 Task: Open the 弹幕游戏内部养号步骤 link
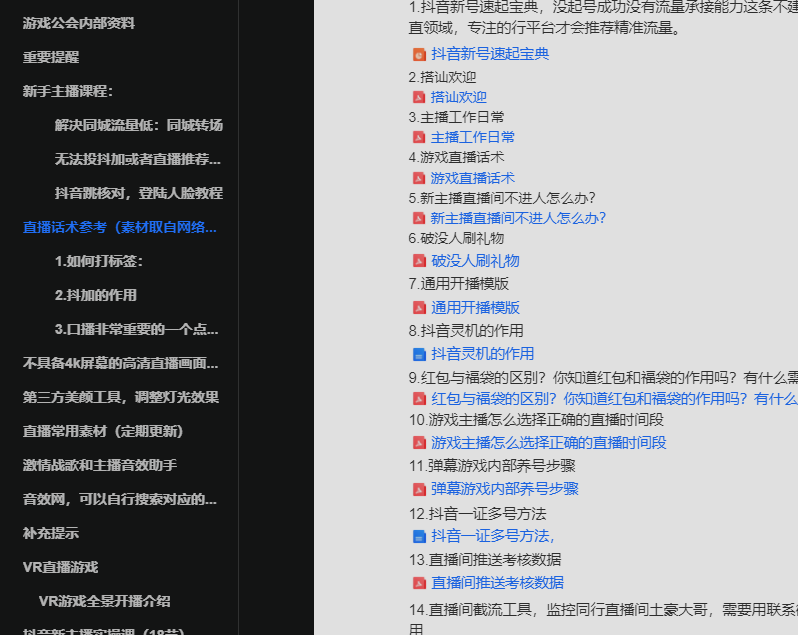pyautogui.click(x=505, y=489)
